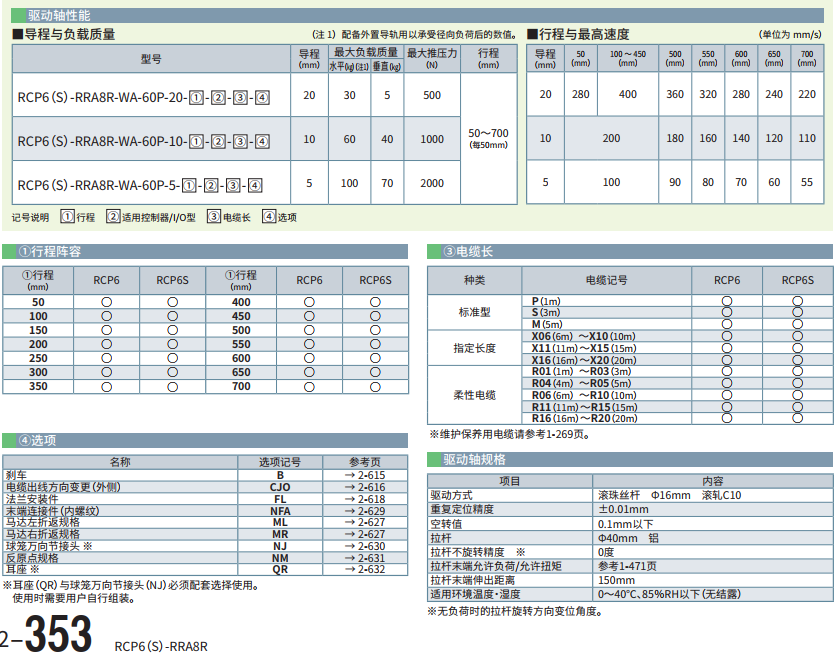Viewport: 835px width, 656px height.
Task: Open page reference "→ 2-618" for FL
Action: coord(365,499)
